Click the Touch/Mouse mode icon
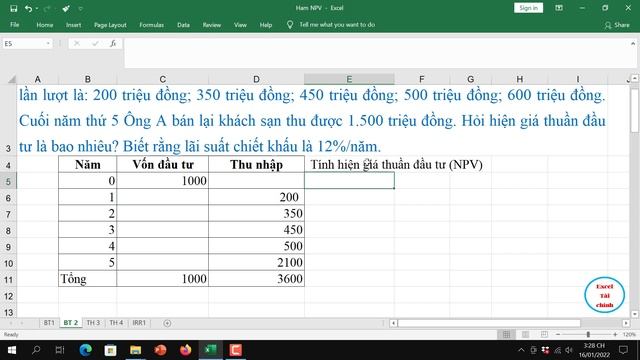The height and width of the screenshot is (360, 640). click(66, 8)
